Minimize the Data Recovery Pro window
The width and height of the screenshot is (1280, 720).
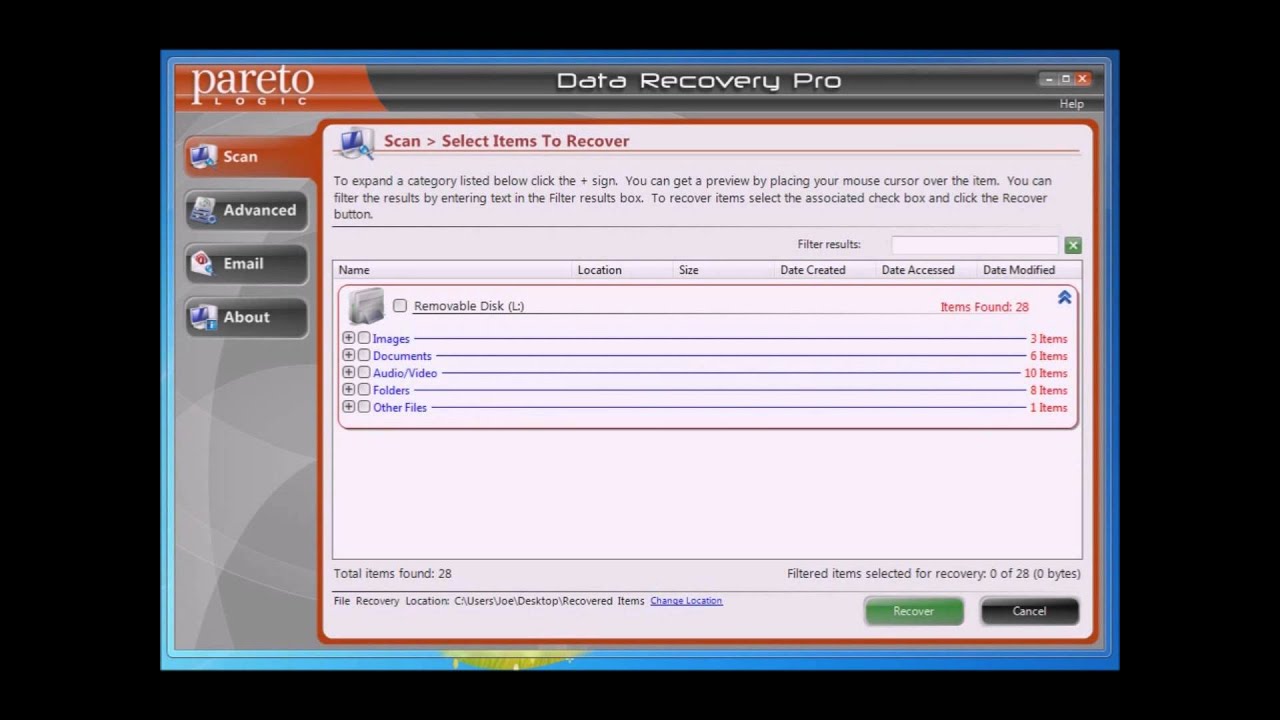1049,79
